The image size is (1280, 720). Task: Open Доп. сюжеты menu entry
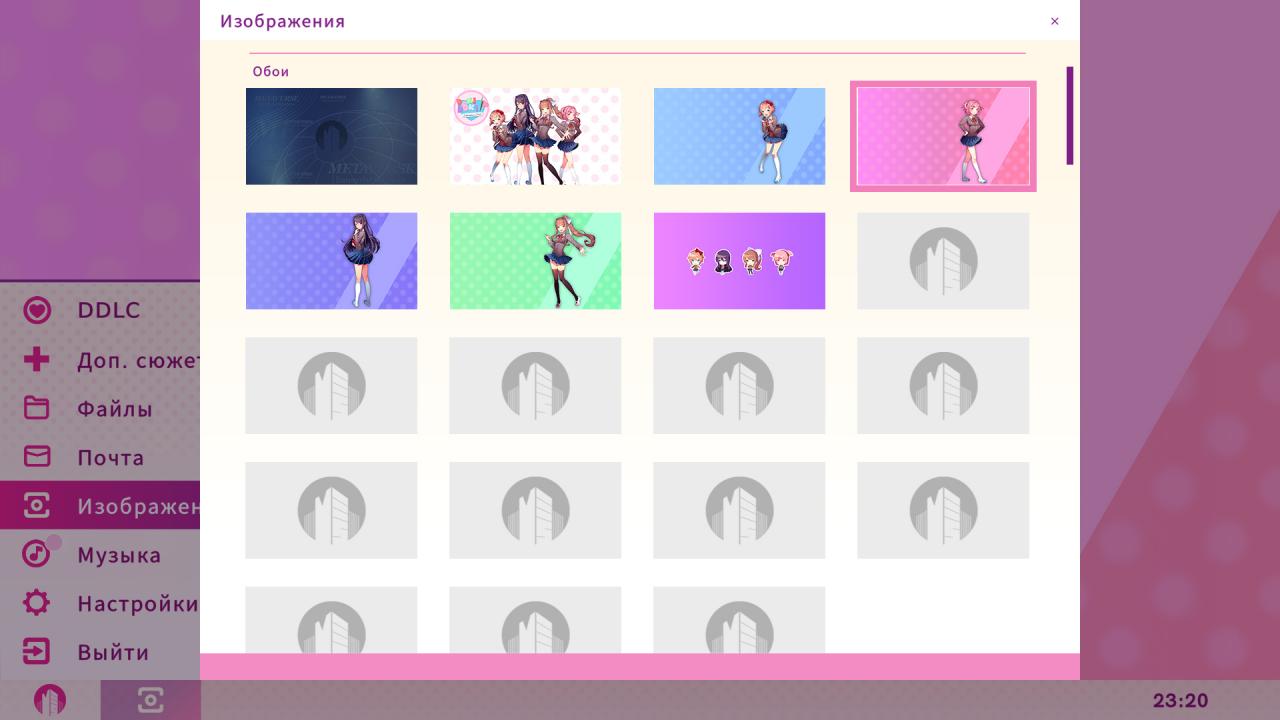100,359
